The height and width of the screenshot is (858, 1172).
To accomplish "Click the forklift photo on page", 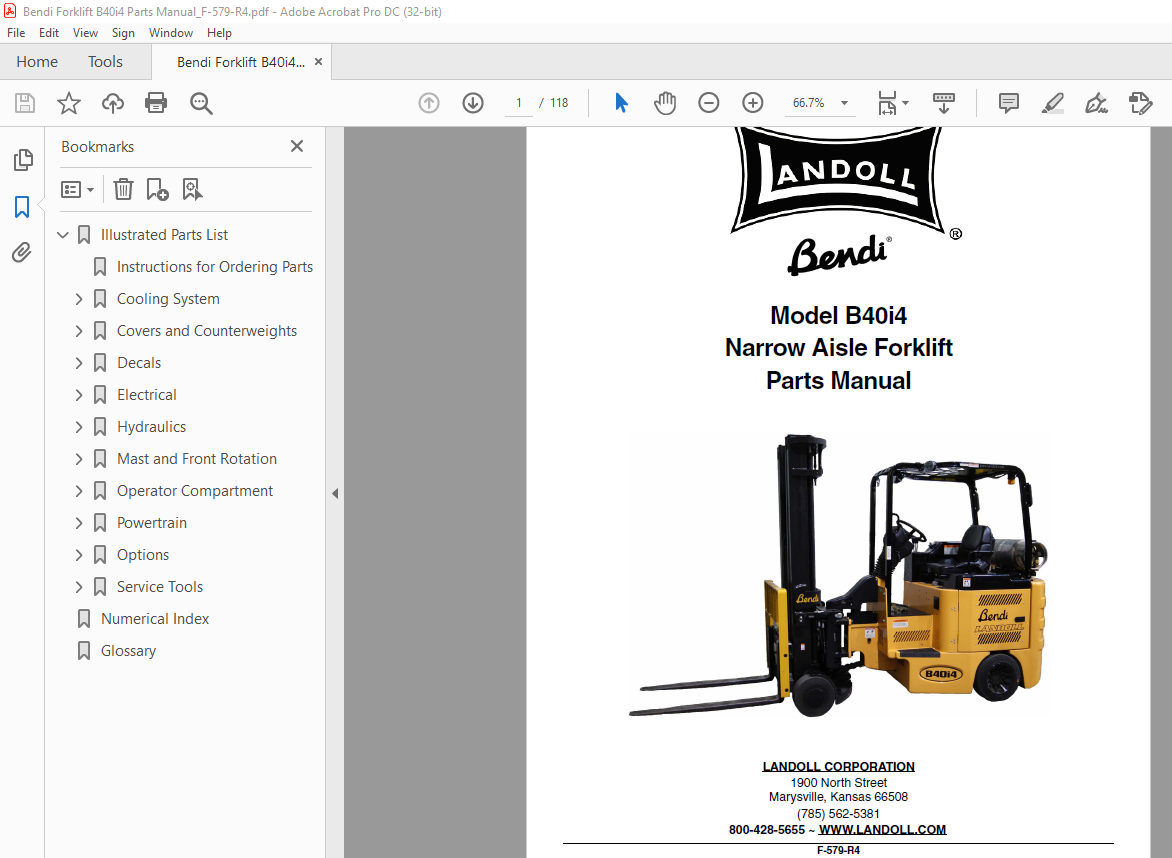I will [838, 575].
